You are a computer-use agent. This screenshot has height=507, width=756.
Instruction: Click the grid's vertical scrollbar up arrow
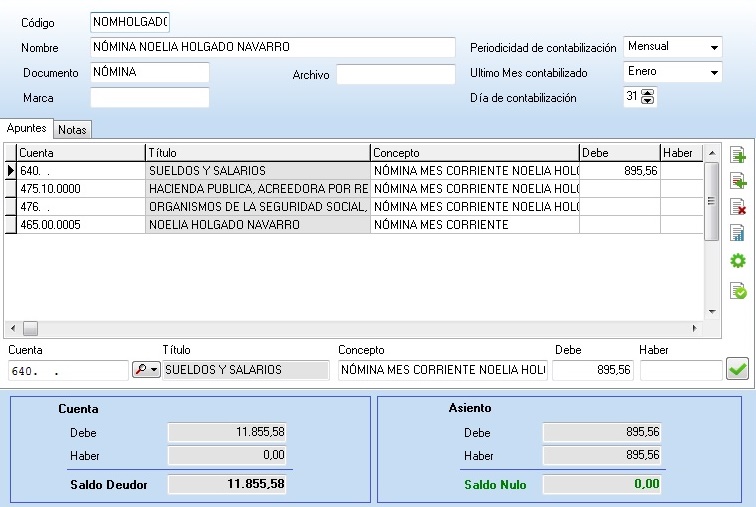pyautogui.click(x=712, y=153)
